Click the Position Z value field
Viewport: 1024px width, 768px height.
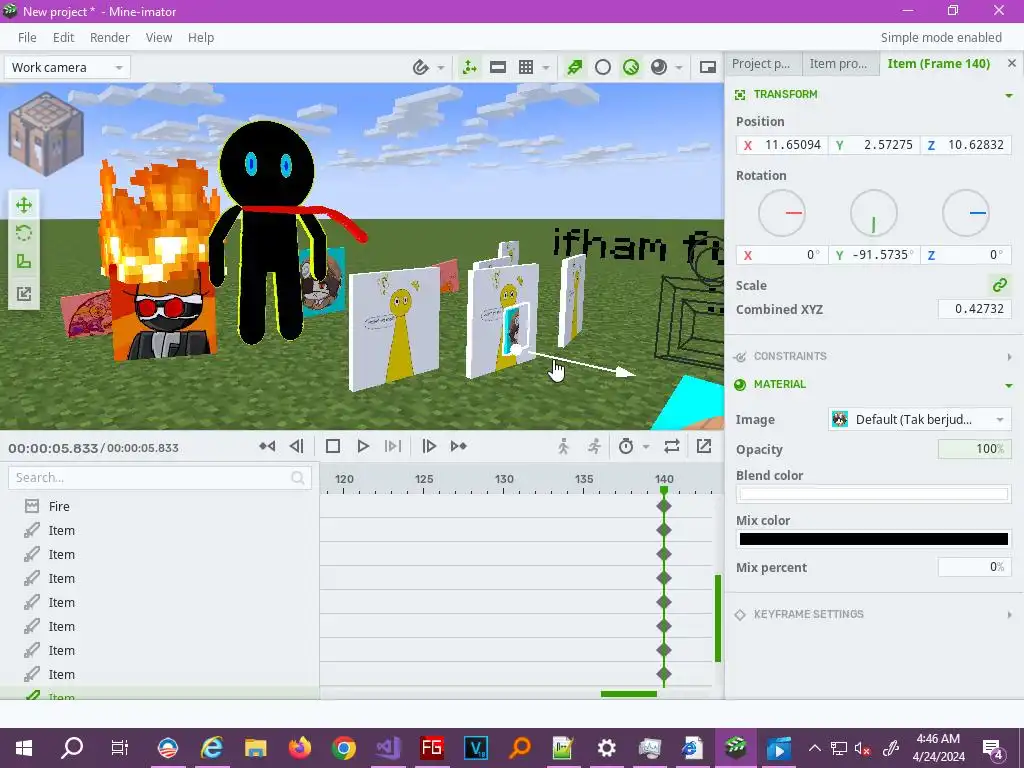point(966,145)
